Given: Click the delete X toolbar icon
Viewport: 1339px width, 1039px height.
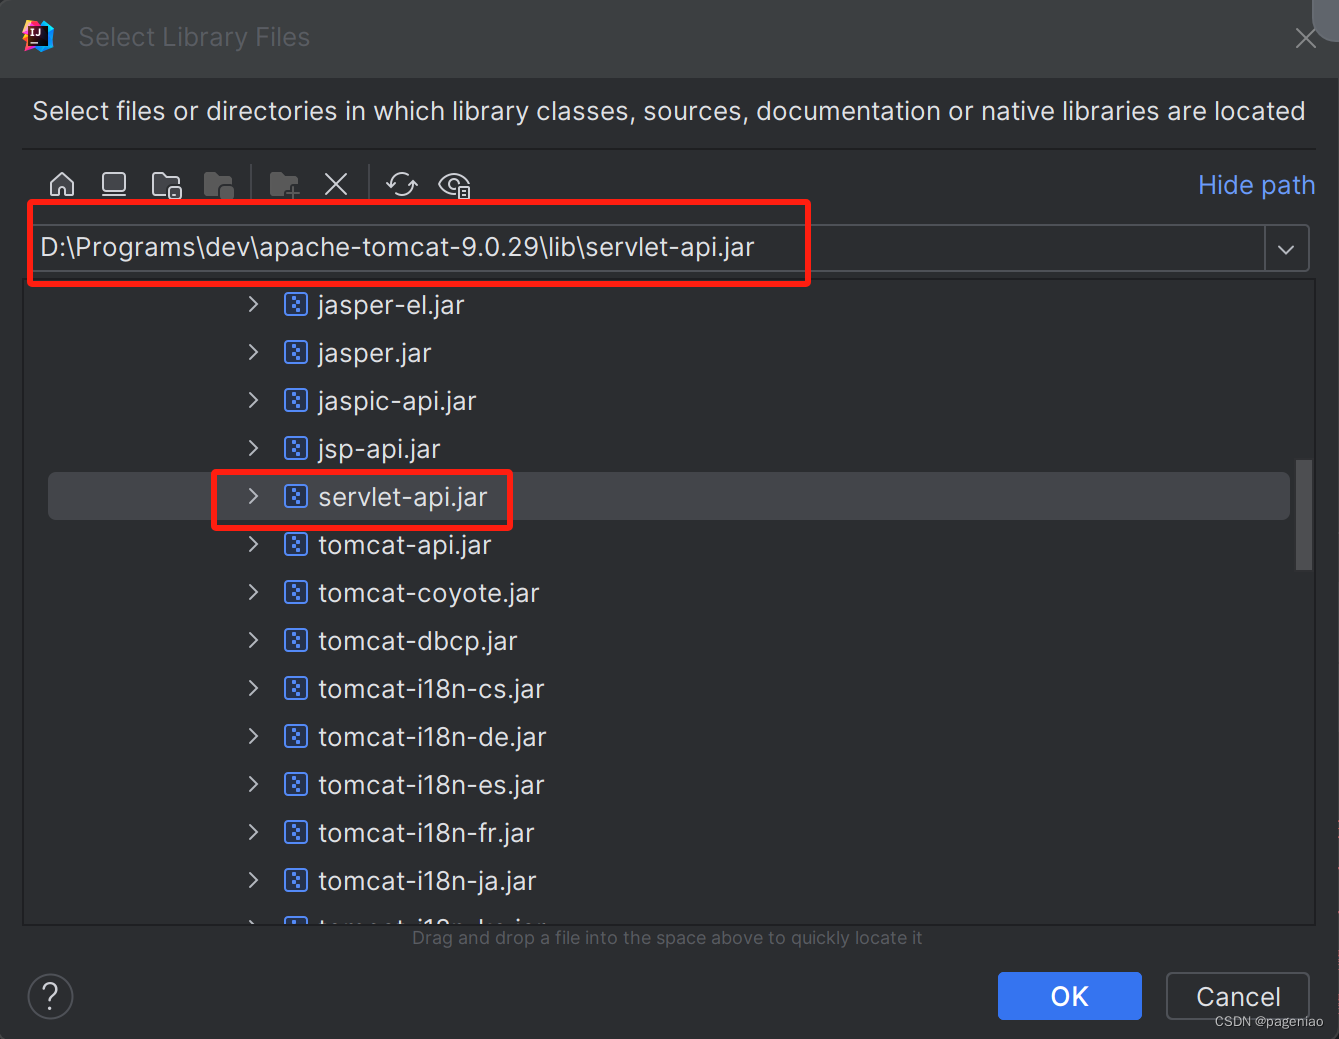Looking at the screenshot, I should [x=336, y=184].
